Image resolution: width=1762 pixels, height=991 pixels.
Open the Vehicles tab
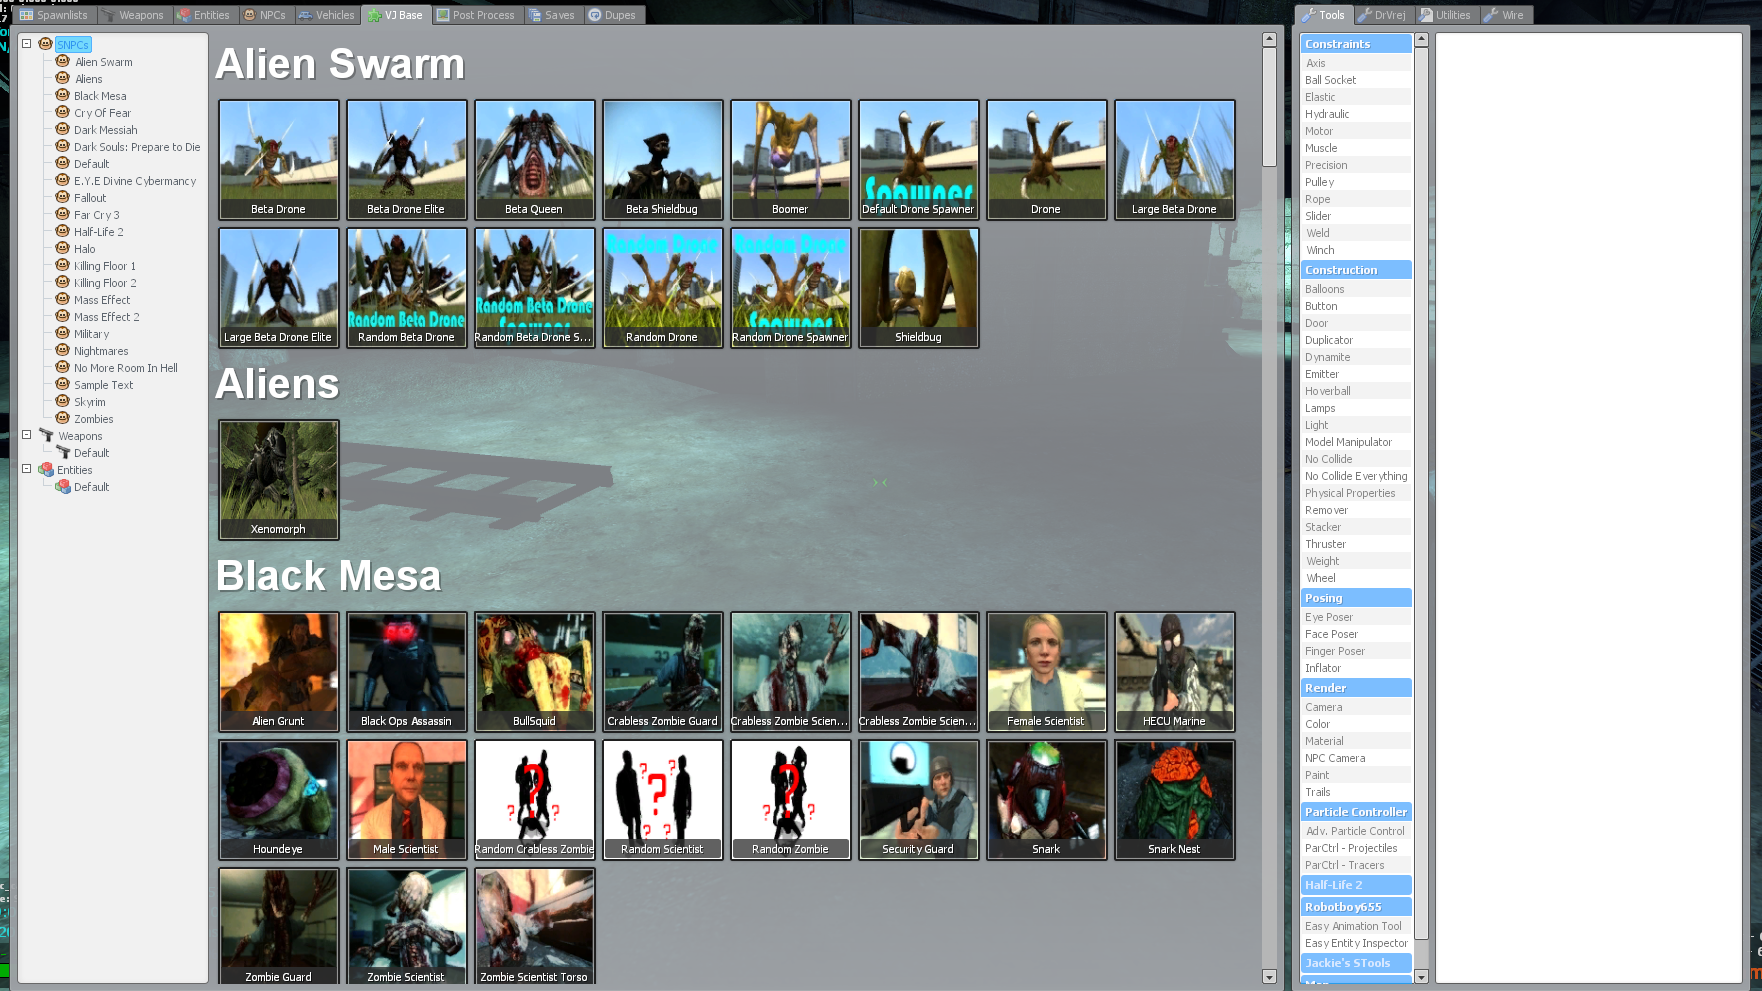pyautogui.click(x=327, y=15)
